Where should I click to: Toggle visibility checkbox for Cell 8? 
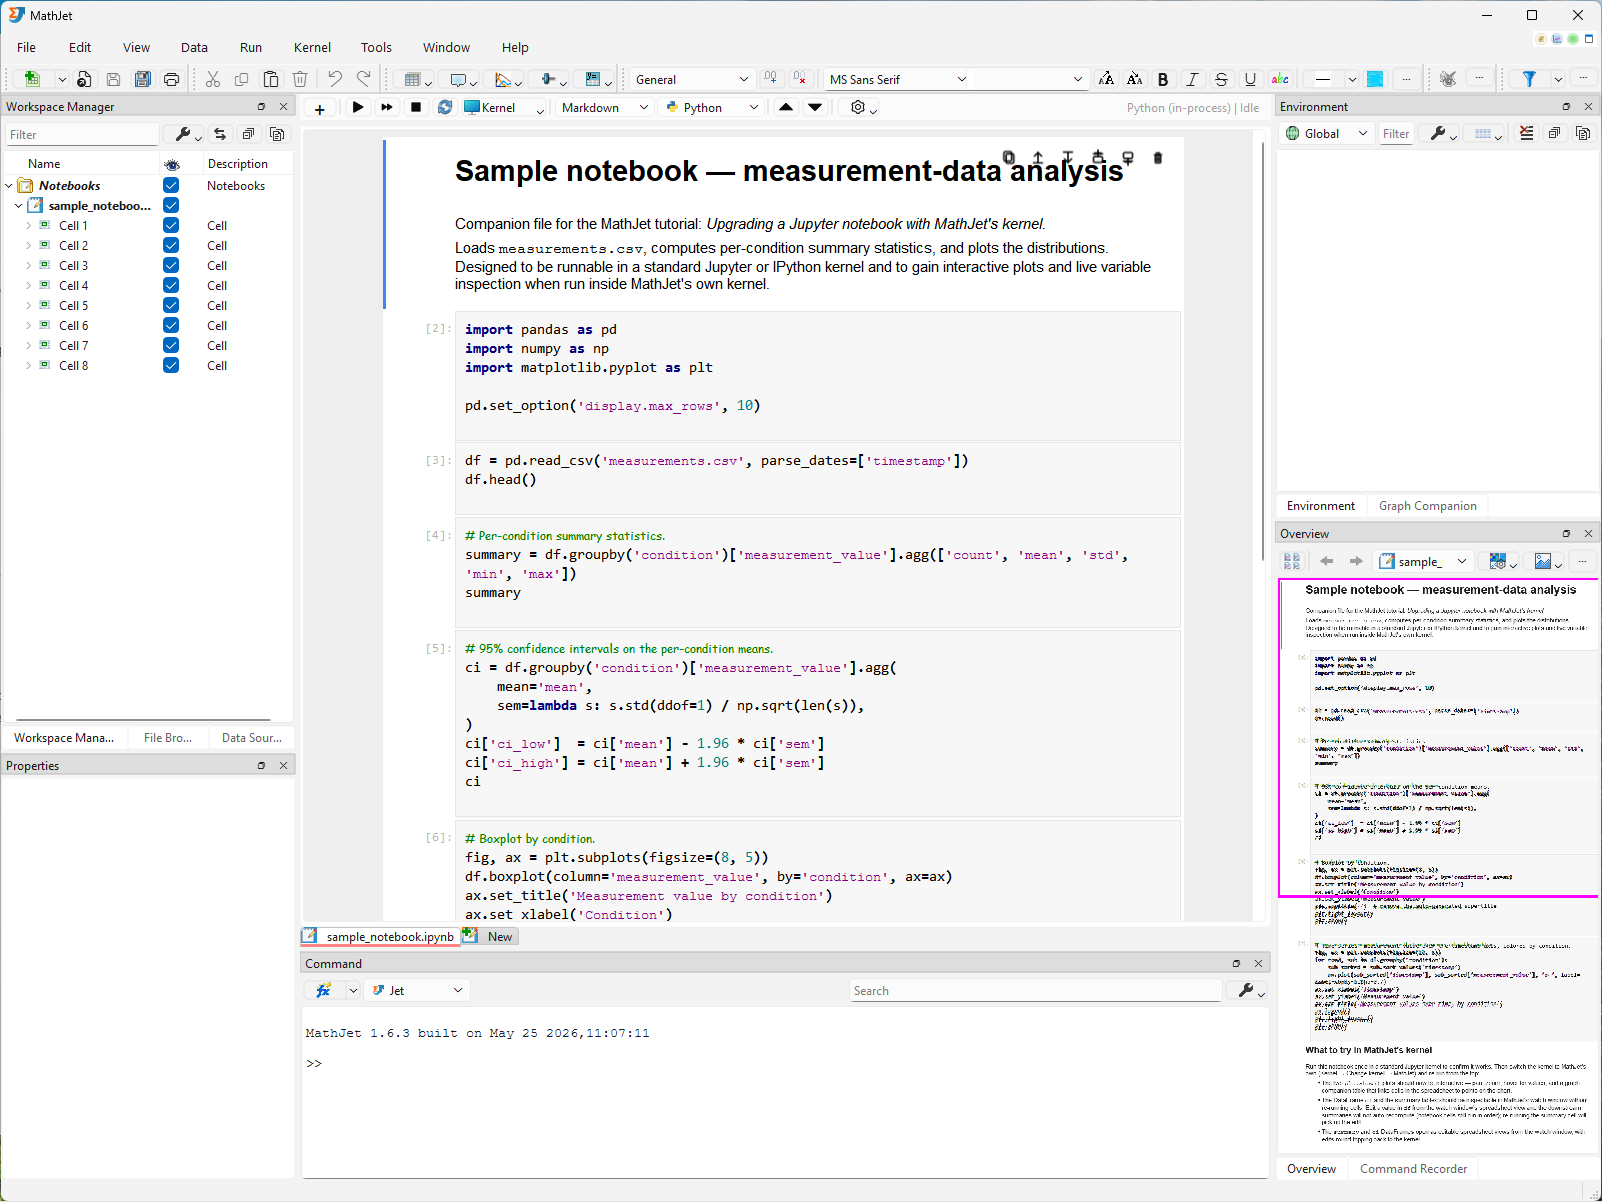point(171,365)
